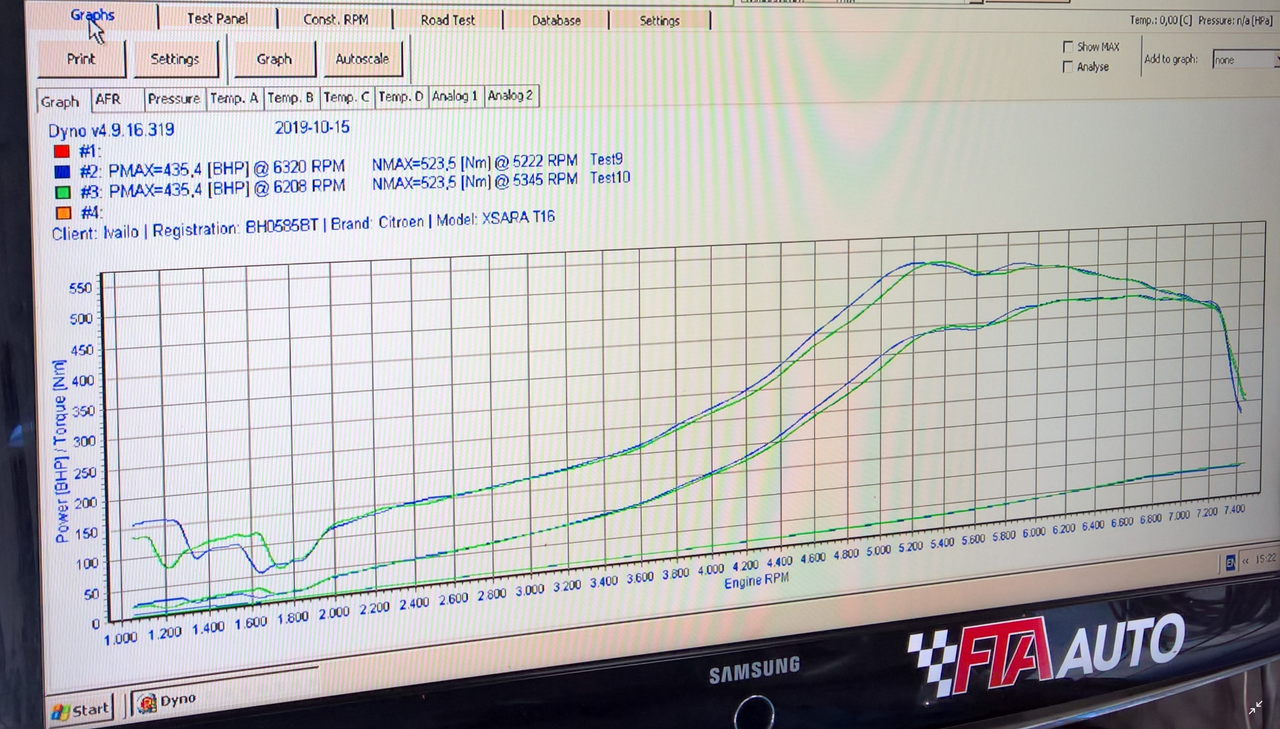This screenshot has height=729, width=1280.
Task: Expand hidden tray icons with the double chevron
Action: coord(1245,561)
